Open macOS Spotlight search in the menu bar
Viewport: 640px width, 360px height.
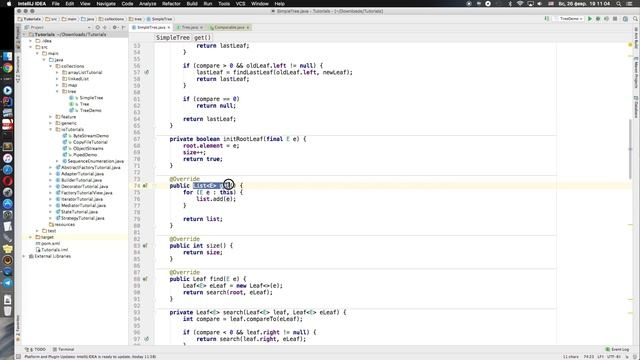[618, 4]
